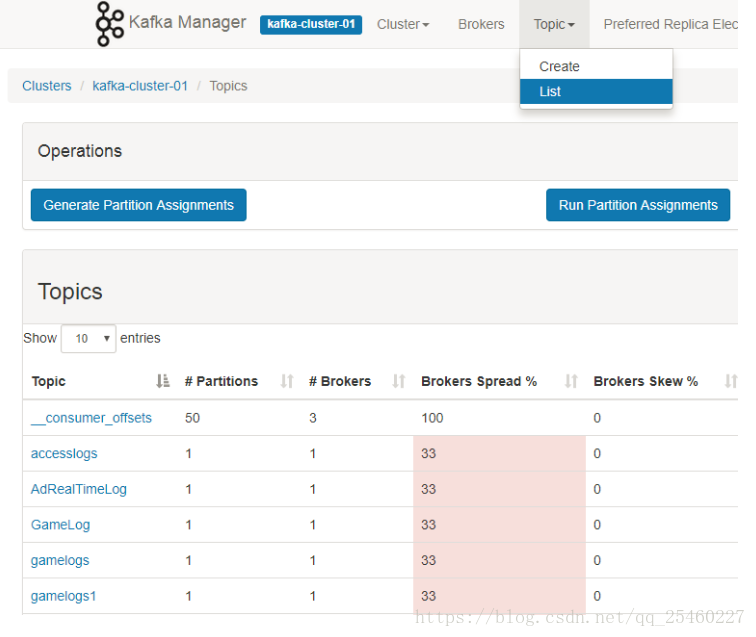Click the # Brokers column header
This screenshot has height=637, width=756.
(340, 381)
